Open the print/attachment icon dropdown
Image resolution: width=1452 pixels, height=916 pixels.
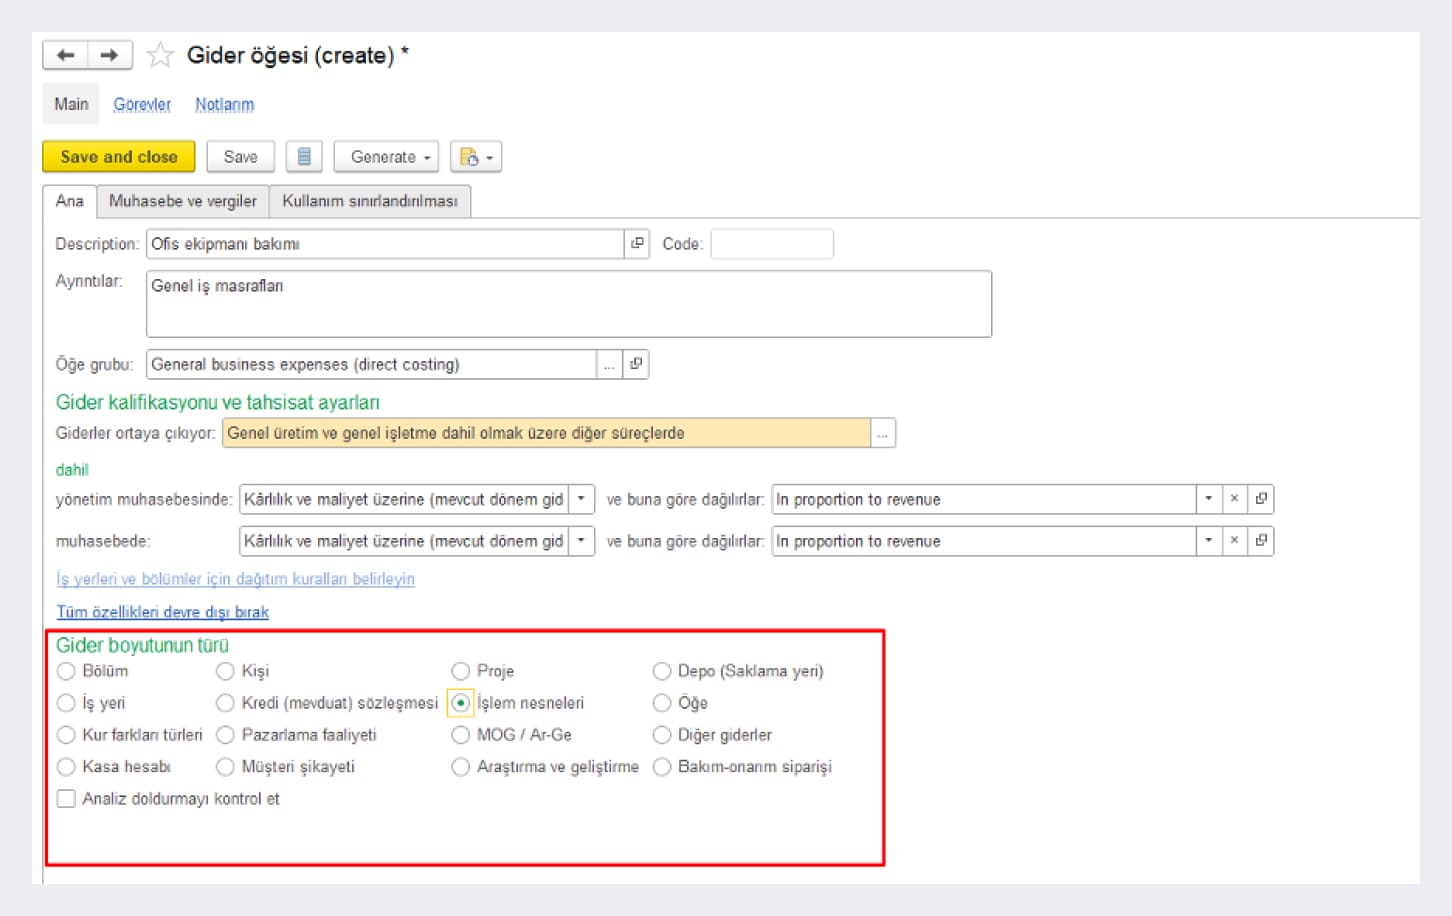[476, 157]
